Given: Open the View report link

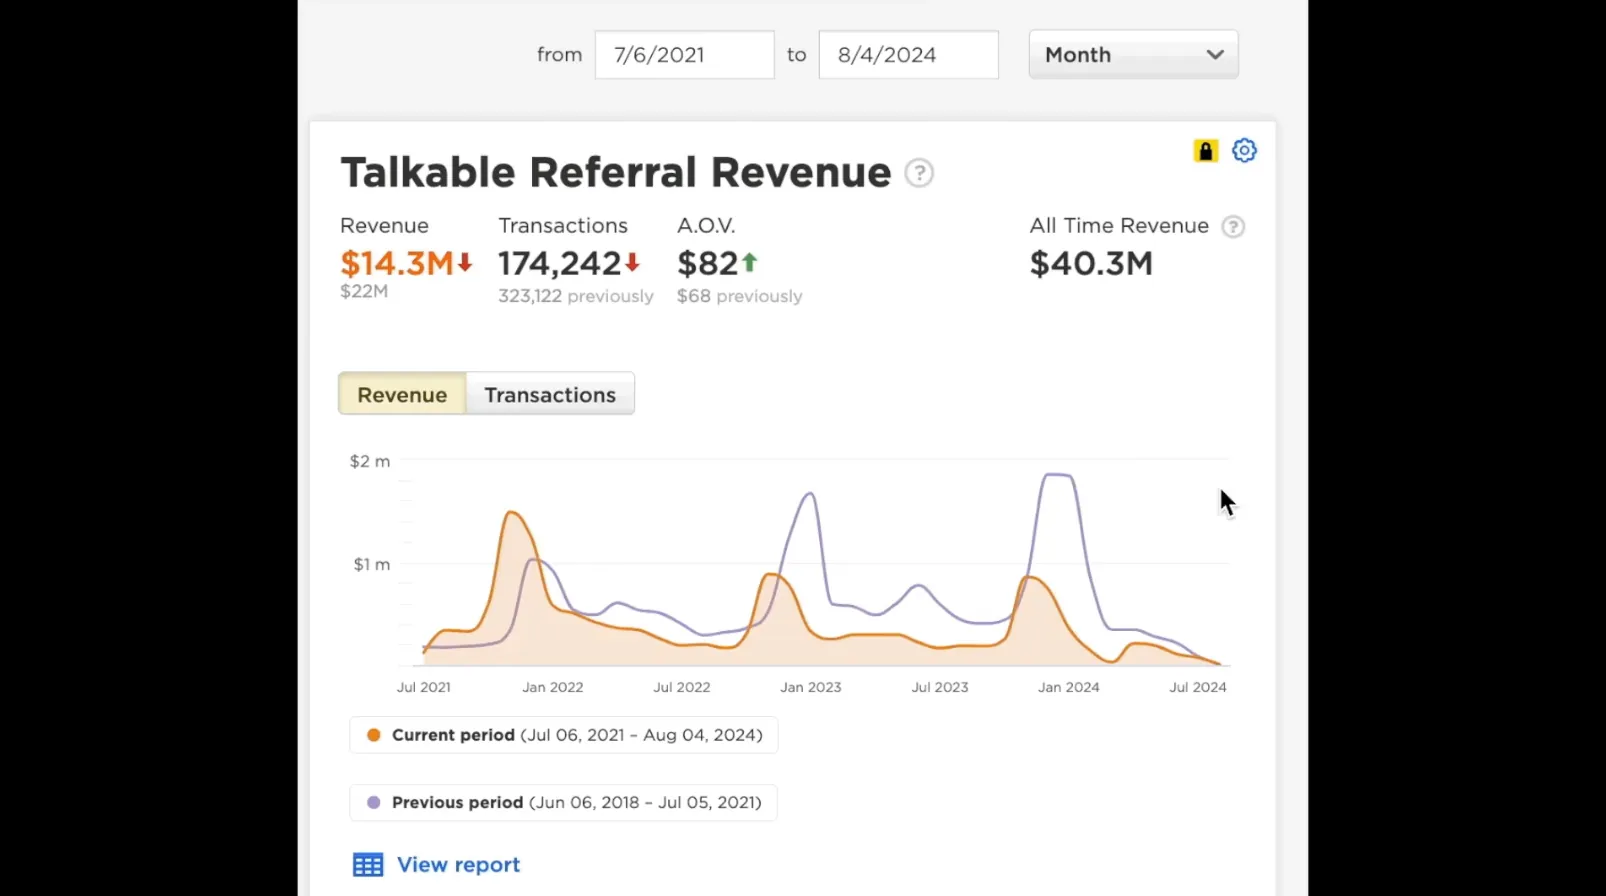Looking at the screenshot, I should 459,865.
